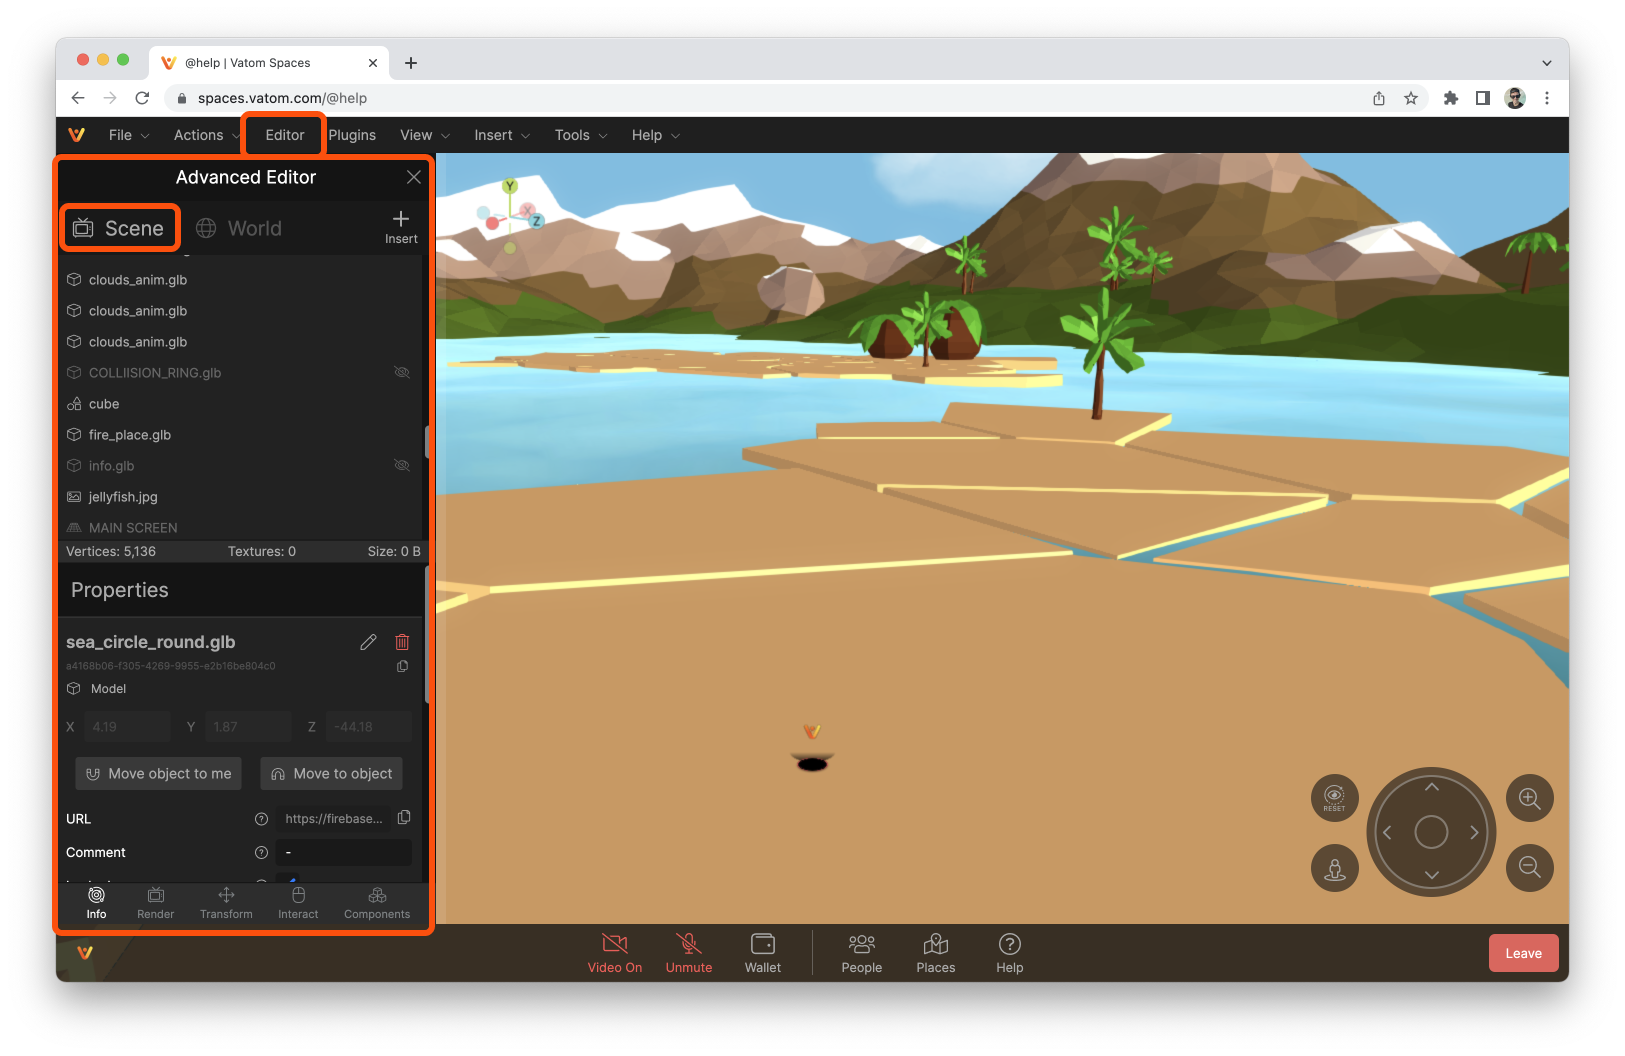Click the Reset view eye icon
Screen dimensions: 1625x1056
(1335, 798)
